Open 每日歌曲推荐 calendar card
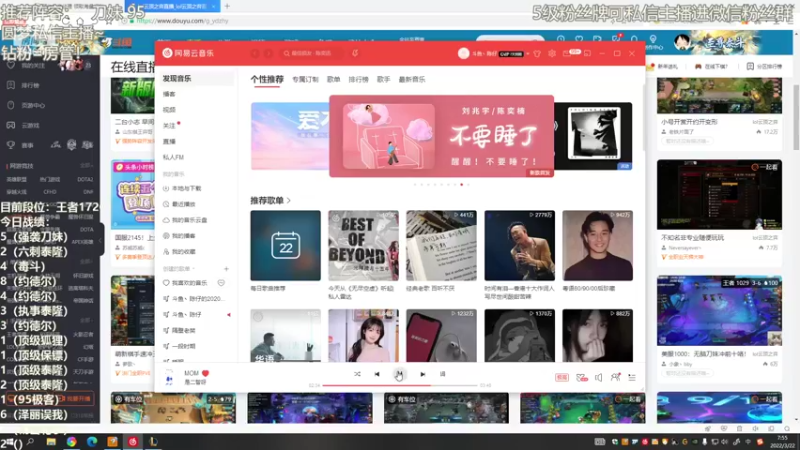 [x=285, y=245]
